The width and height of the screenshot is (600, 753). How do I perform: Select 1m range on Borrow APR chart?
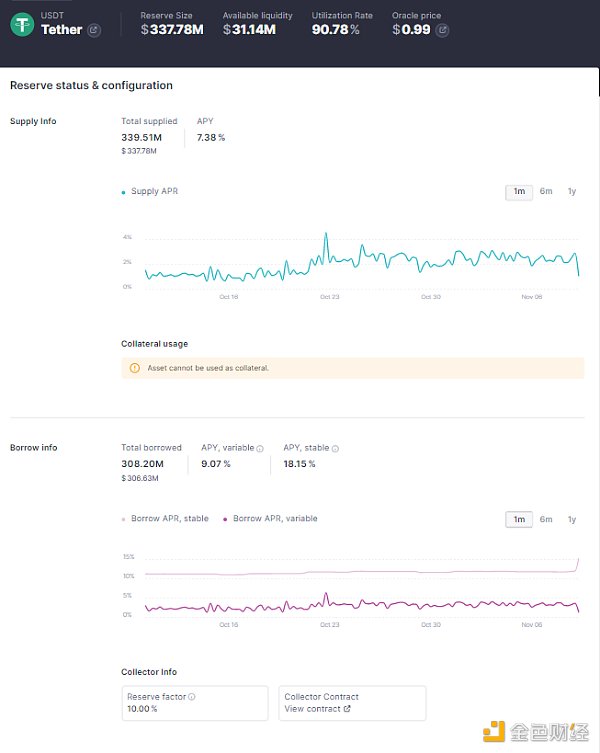[519, 520]
